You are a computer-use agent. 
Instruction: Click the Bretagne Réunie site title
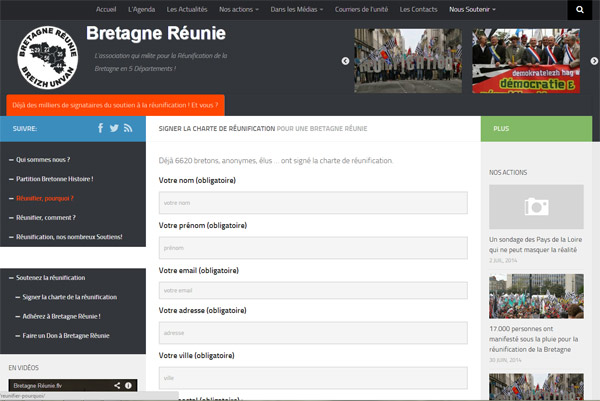(156, 33)
